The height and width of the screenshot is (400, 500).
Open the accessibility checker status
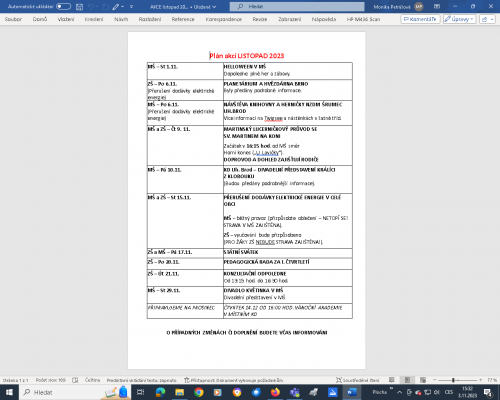point(233,380)
